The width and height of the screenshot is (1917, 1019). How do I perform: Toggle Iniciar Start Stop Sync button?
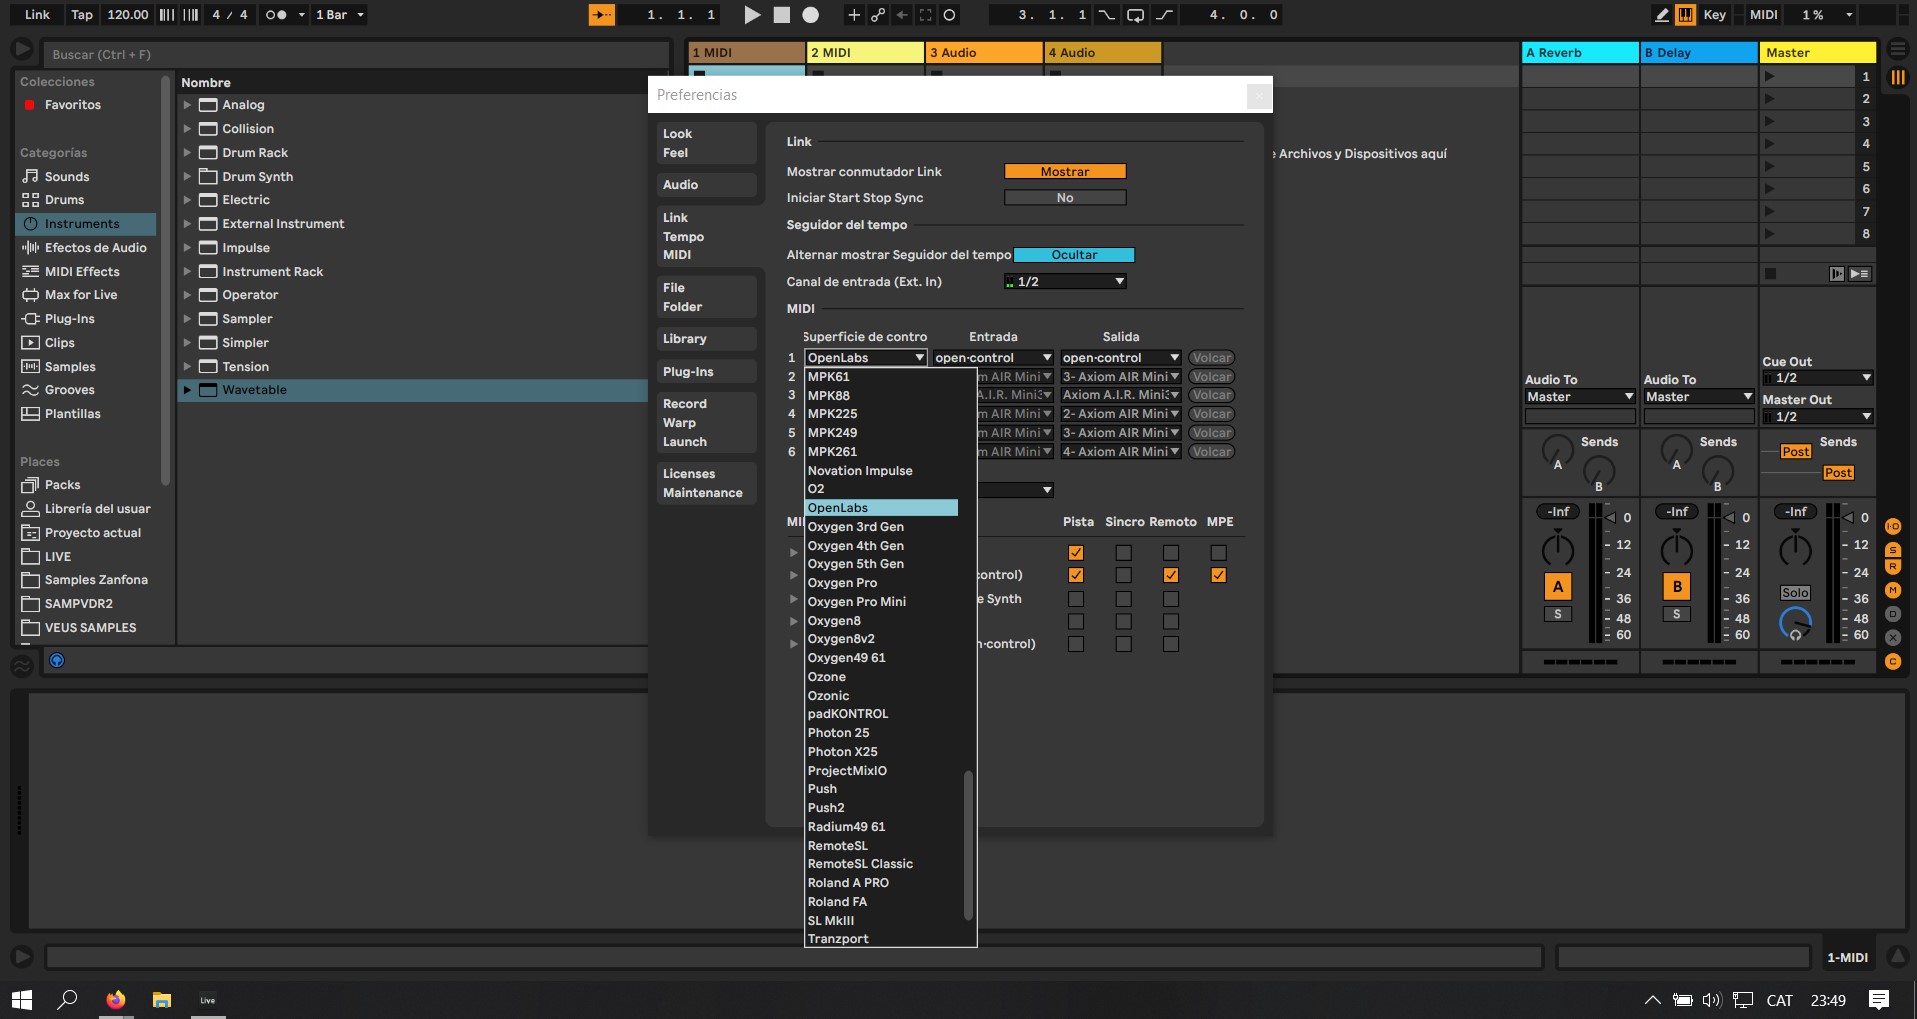[x=1065, y=198]
